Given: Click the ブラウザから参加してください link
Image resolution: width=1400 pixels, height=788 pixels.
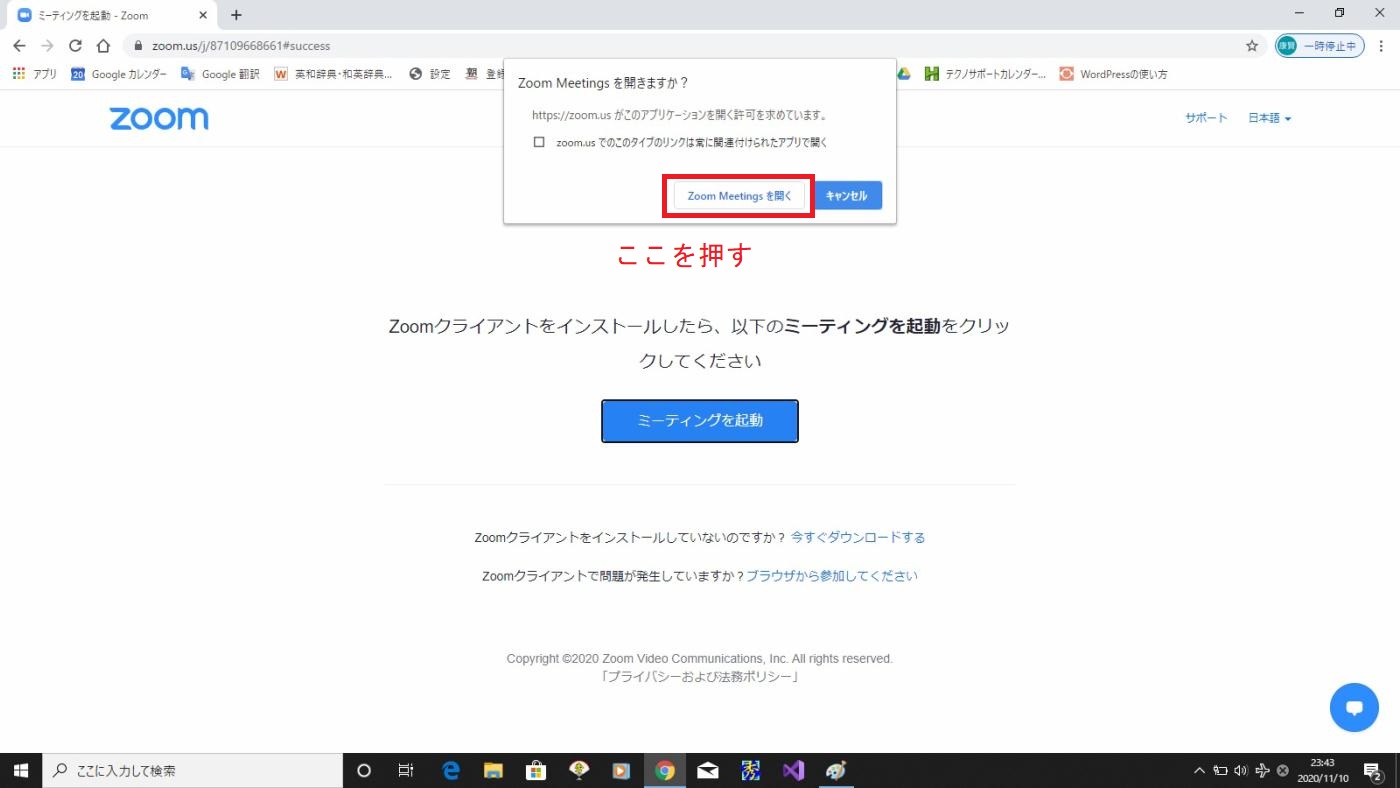Looking at the screenshot, I should [x=832, y=576].
